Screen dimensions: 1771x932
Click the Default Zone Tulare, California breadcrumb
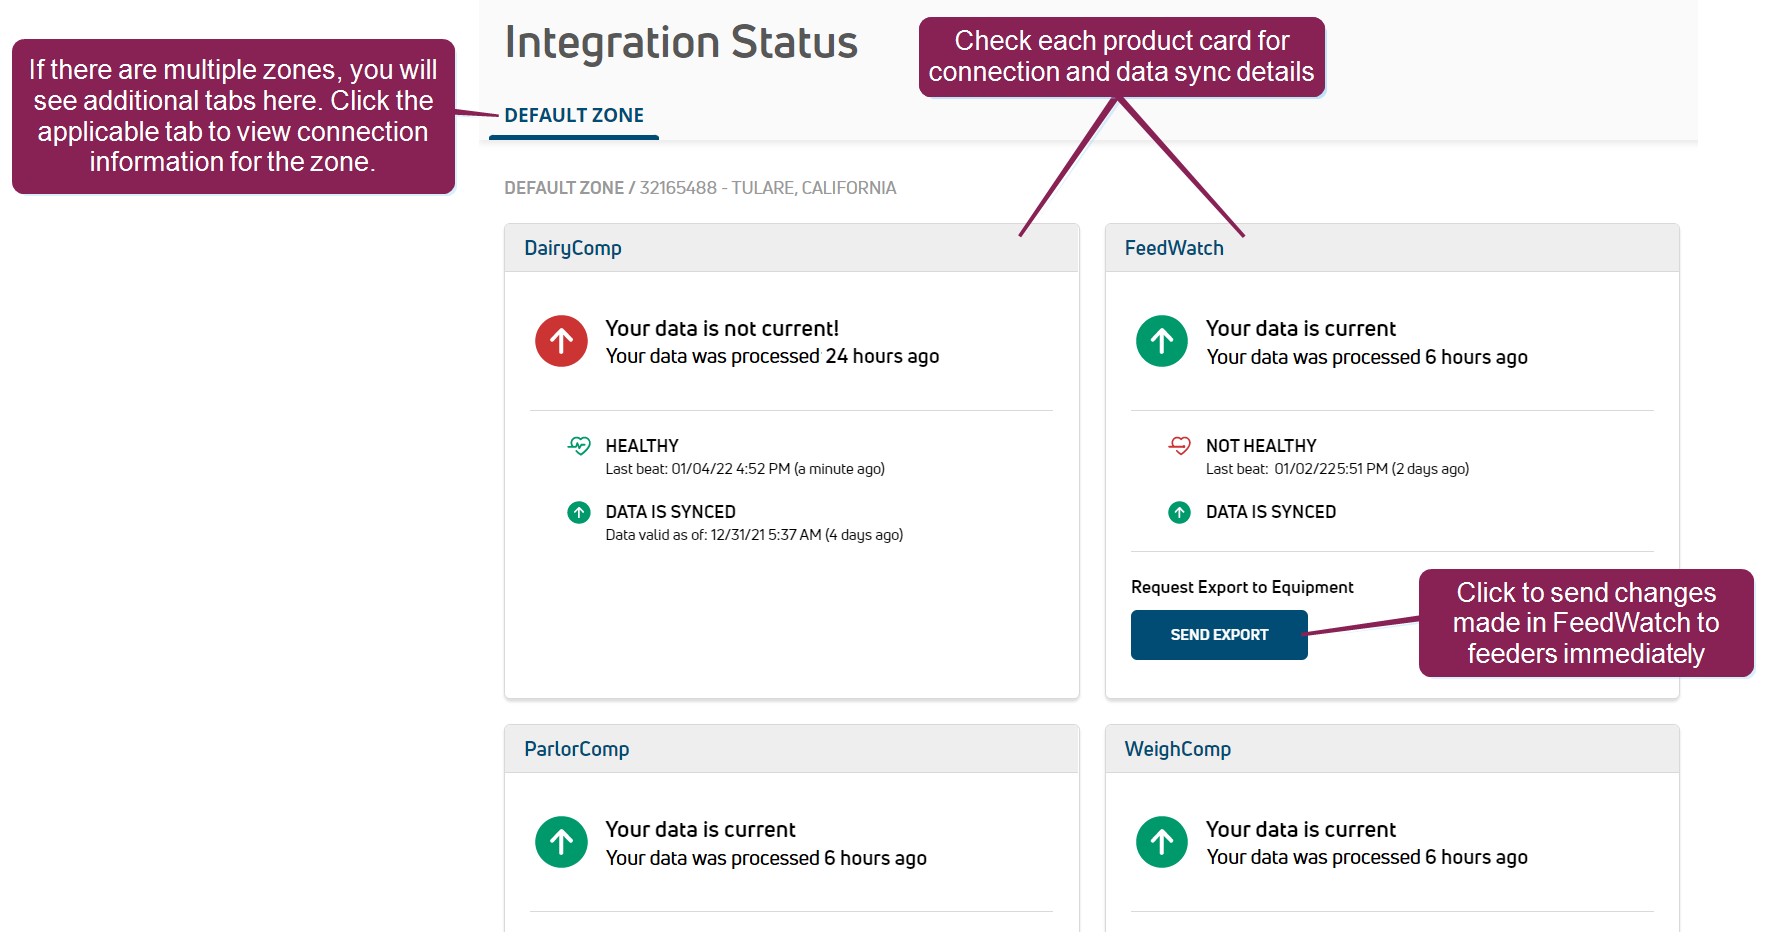click(700, 188)
